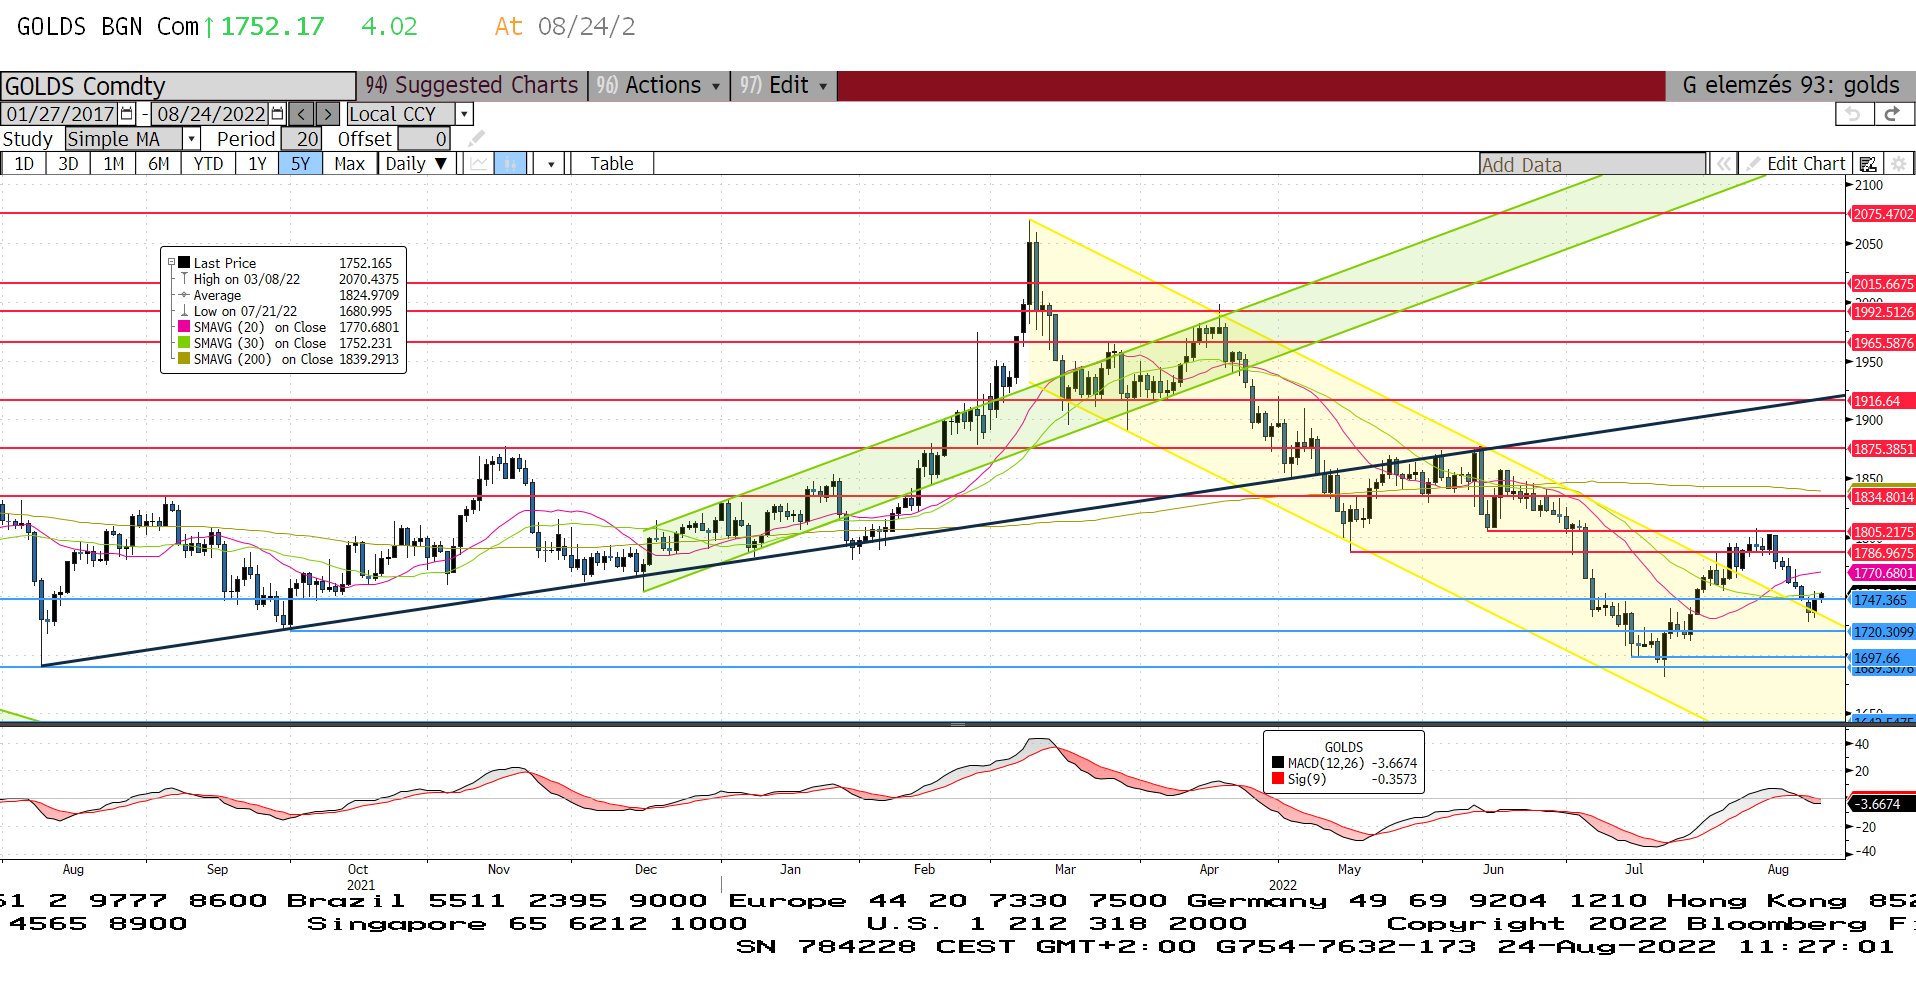Open the Edit menu
Image resolution: width=1916 pixels, height=1002 pixels.
[784, 86]
